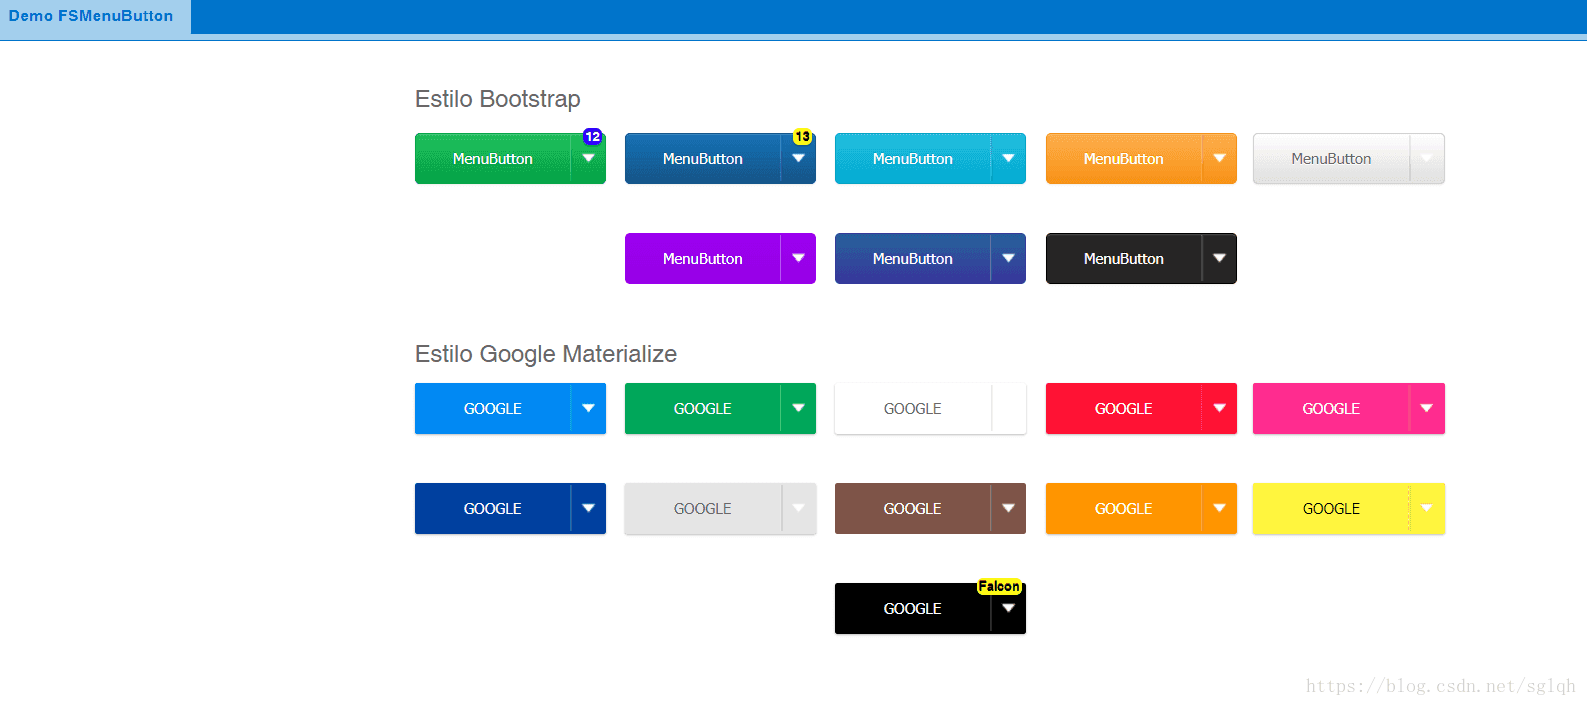This screenshot has width=1587, height=706.
Task: Click the green Bootstrap MenuButton label
Action: [x=492, y=159]
